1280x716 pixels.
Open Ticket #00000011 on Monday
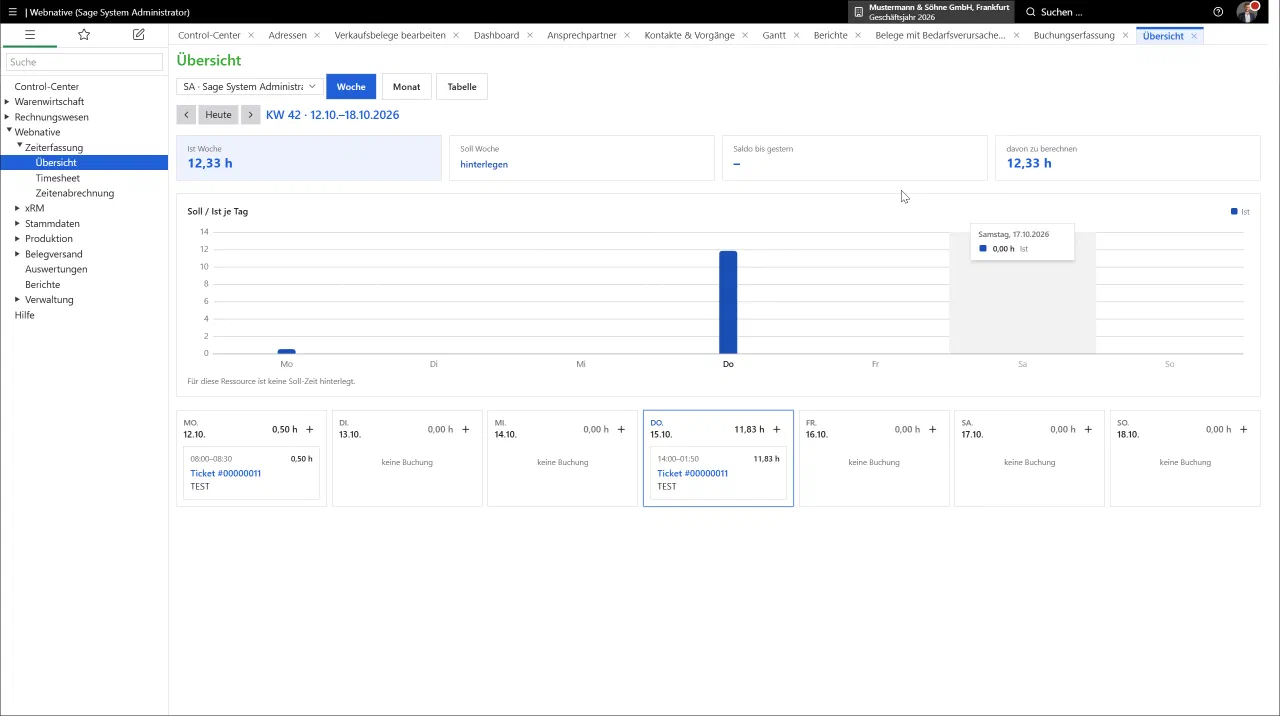(225, 473)
